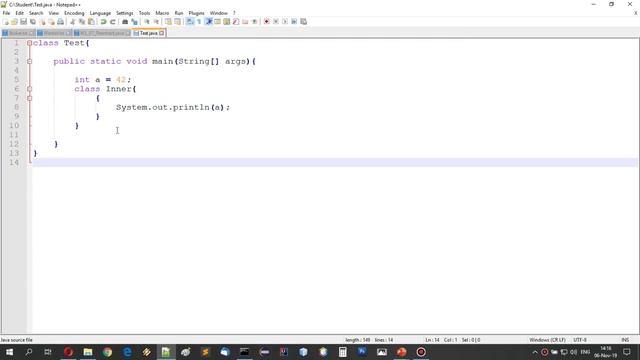640x360 pixels.
Task: Save the file with the Save toolbar icon
Action: pyautogui.click(x=23, y=22)
